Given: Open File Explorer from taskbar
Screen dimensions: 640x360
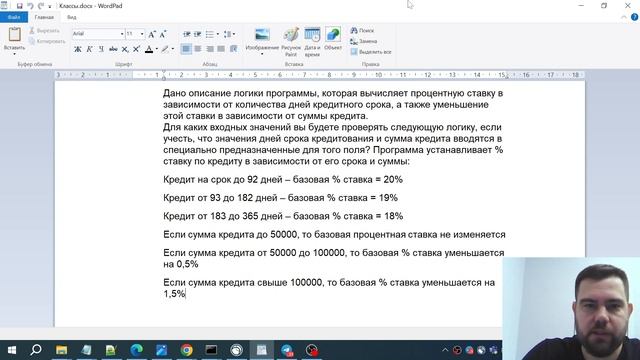Looking at the screenshot, I should [62, 350].
